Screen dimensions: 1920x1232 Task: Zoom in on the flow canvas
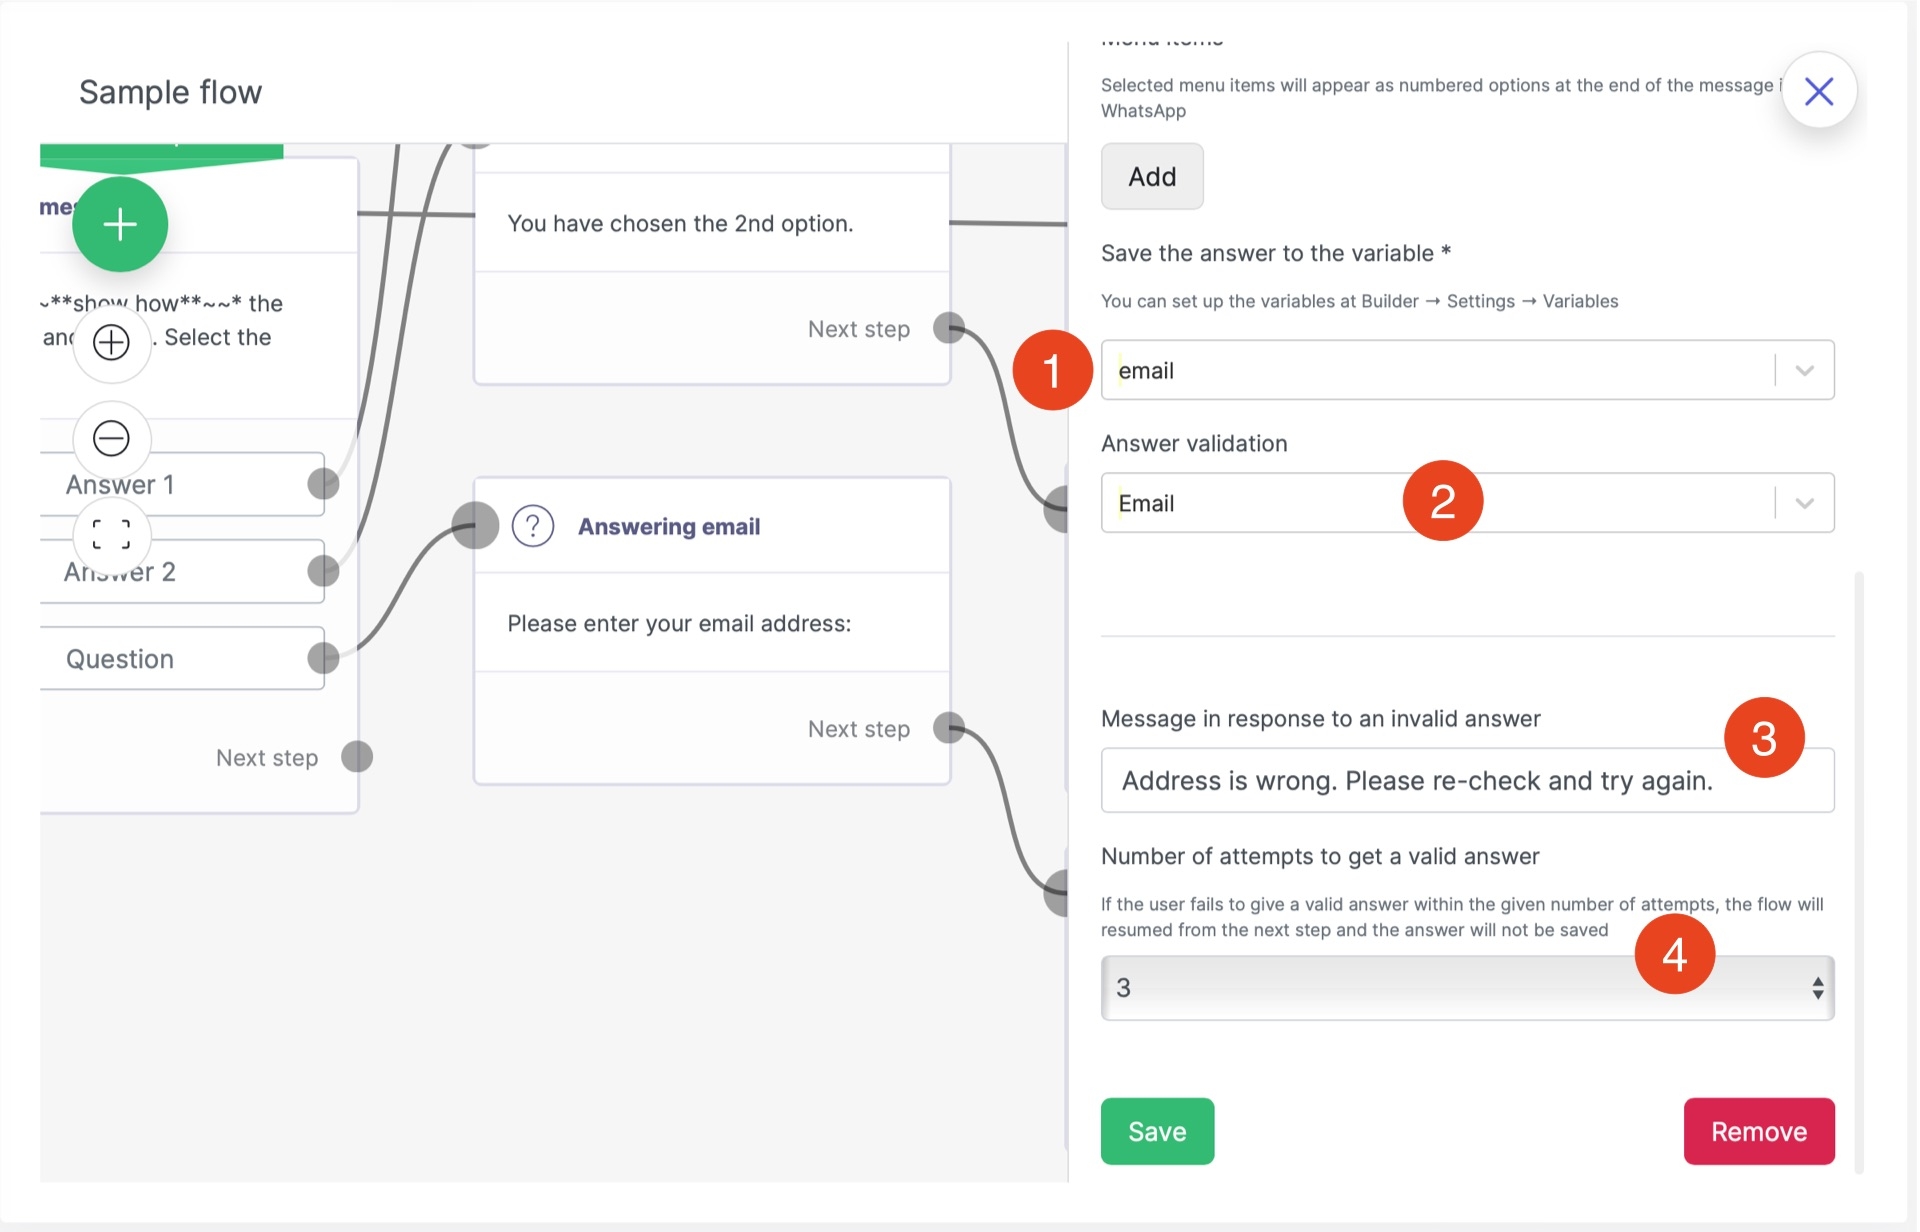pos(111,343)
